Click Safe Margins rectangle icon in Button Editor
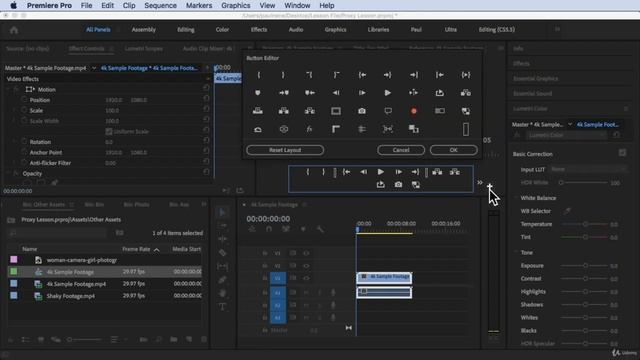 336,111
